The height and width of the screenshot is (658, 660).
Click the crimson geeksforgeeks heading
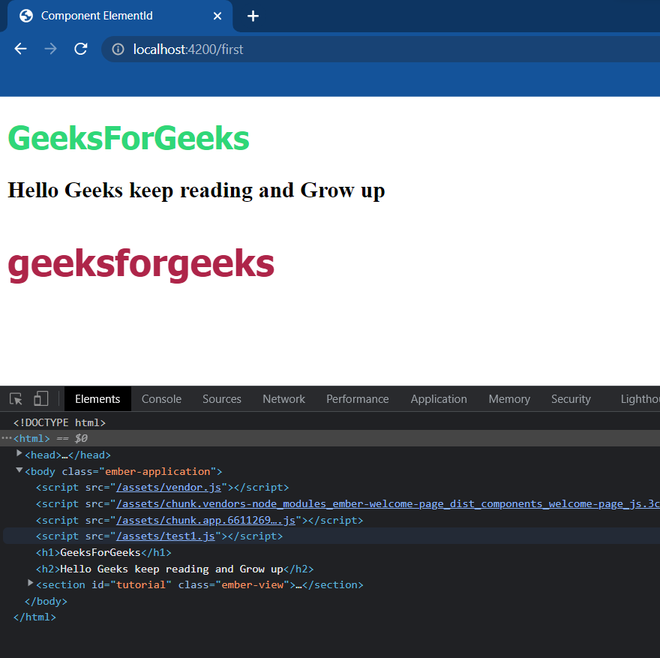(x=141, y=264)
